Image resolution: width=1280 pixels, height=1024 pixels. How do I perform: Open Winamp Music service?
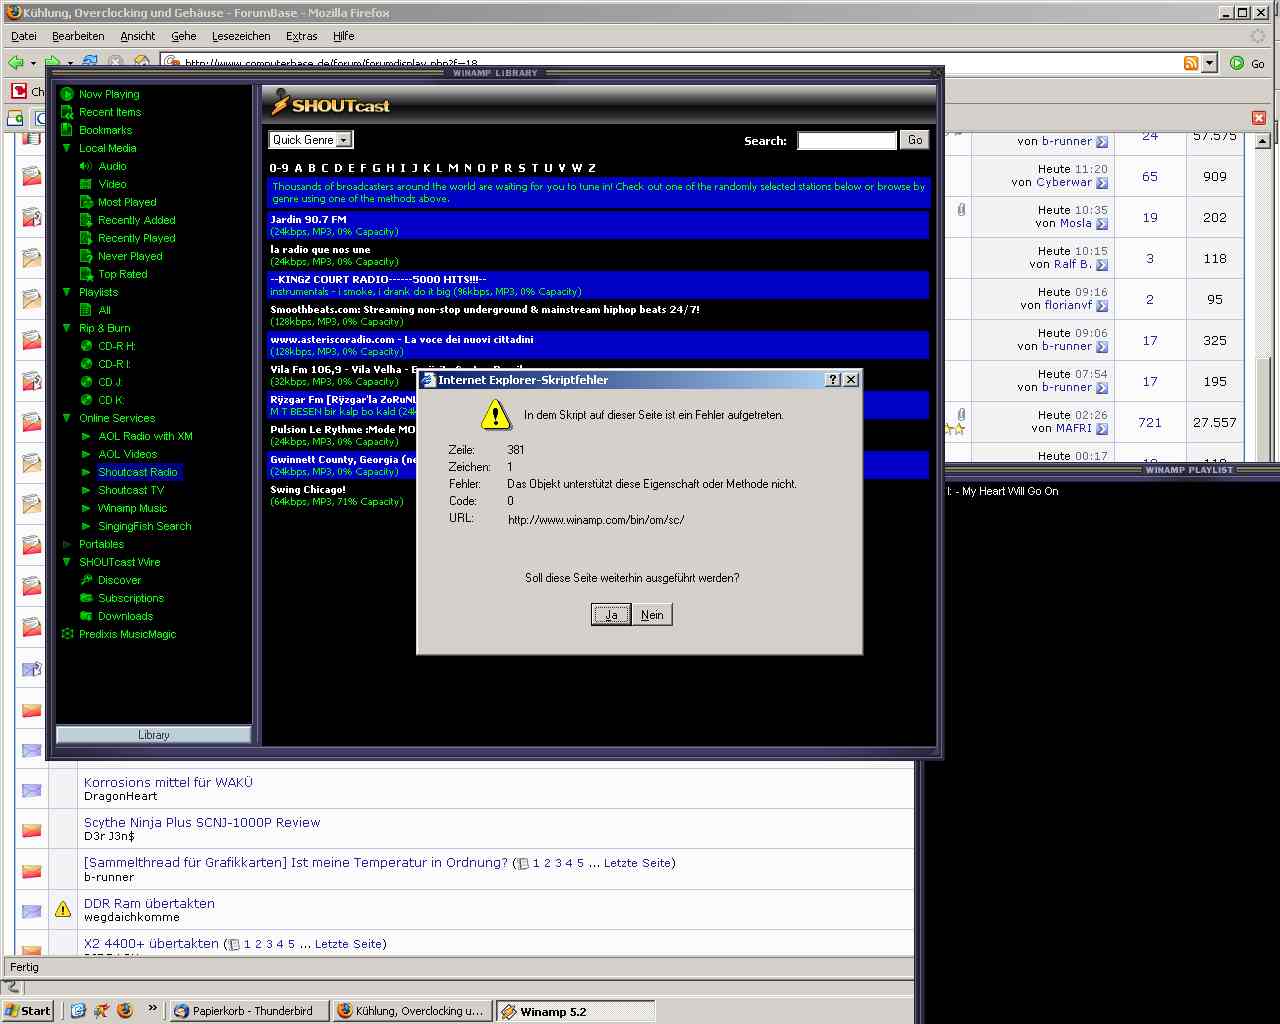(132, 508)
